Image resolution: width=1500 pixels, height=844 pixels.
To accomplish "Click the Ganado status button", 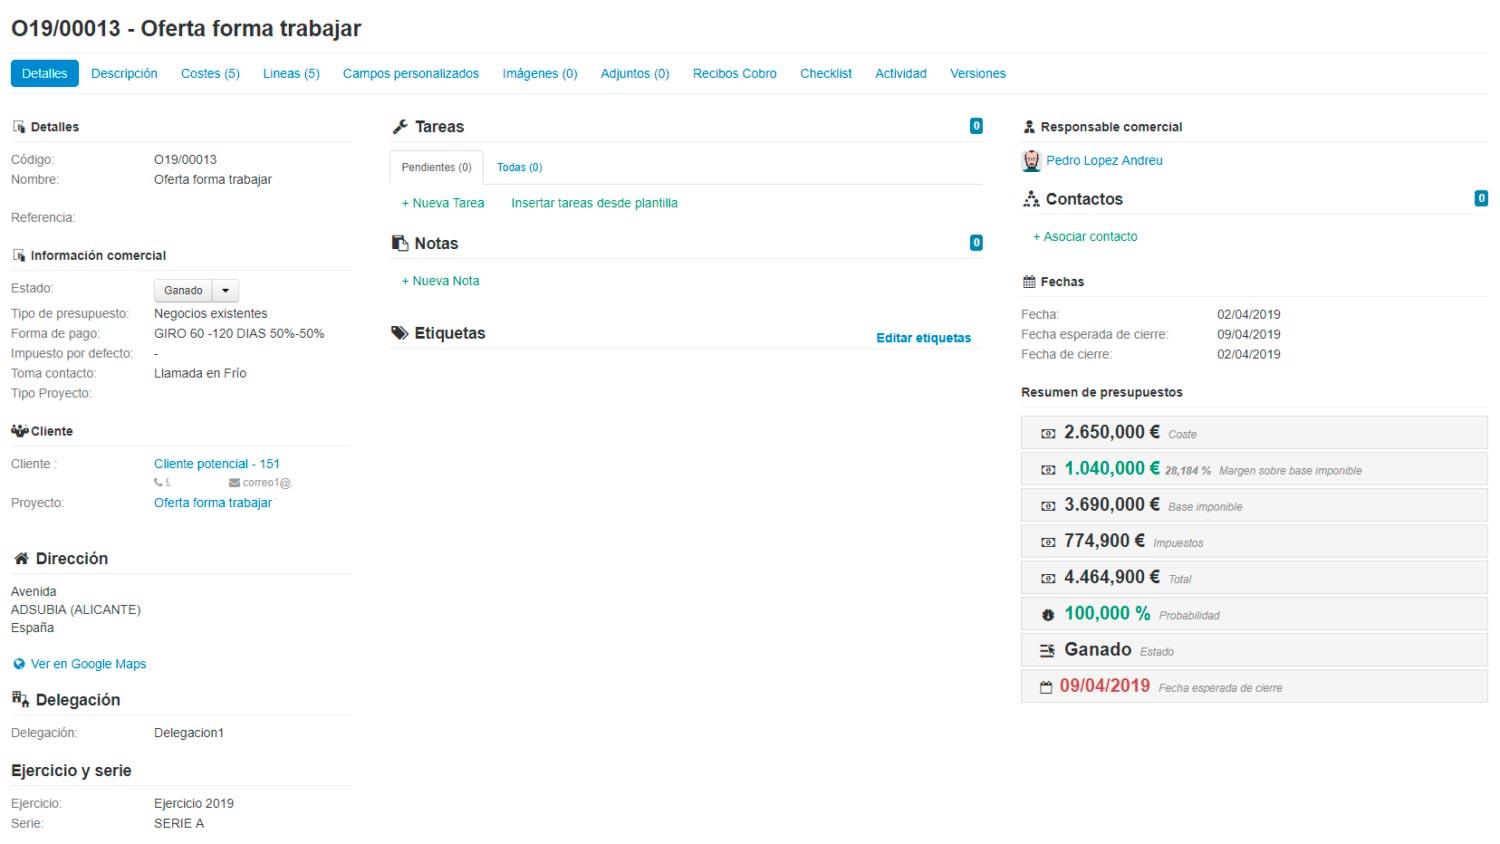I will coord(183,290).
